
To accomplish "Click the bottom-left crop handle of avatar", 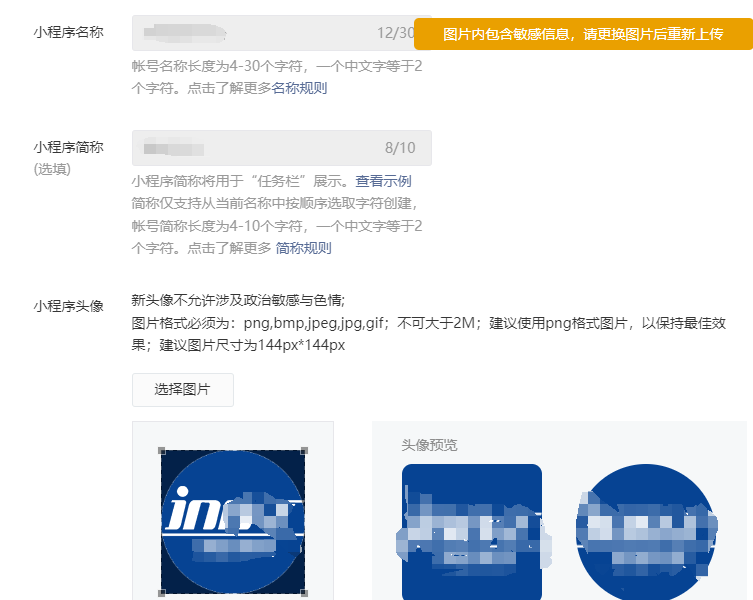I will tap(162, 593).
